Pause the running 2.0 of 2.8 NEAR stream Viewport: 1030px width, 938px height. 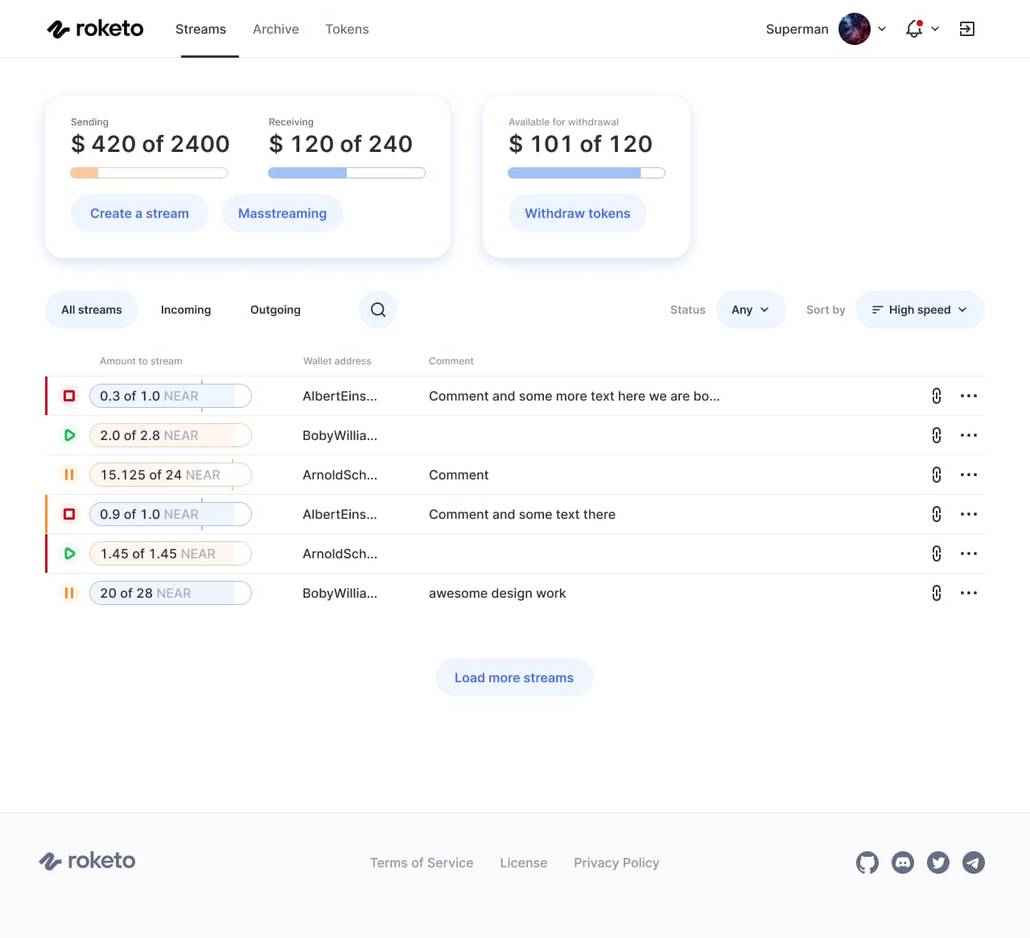[x=68, y=435]
